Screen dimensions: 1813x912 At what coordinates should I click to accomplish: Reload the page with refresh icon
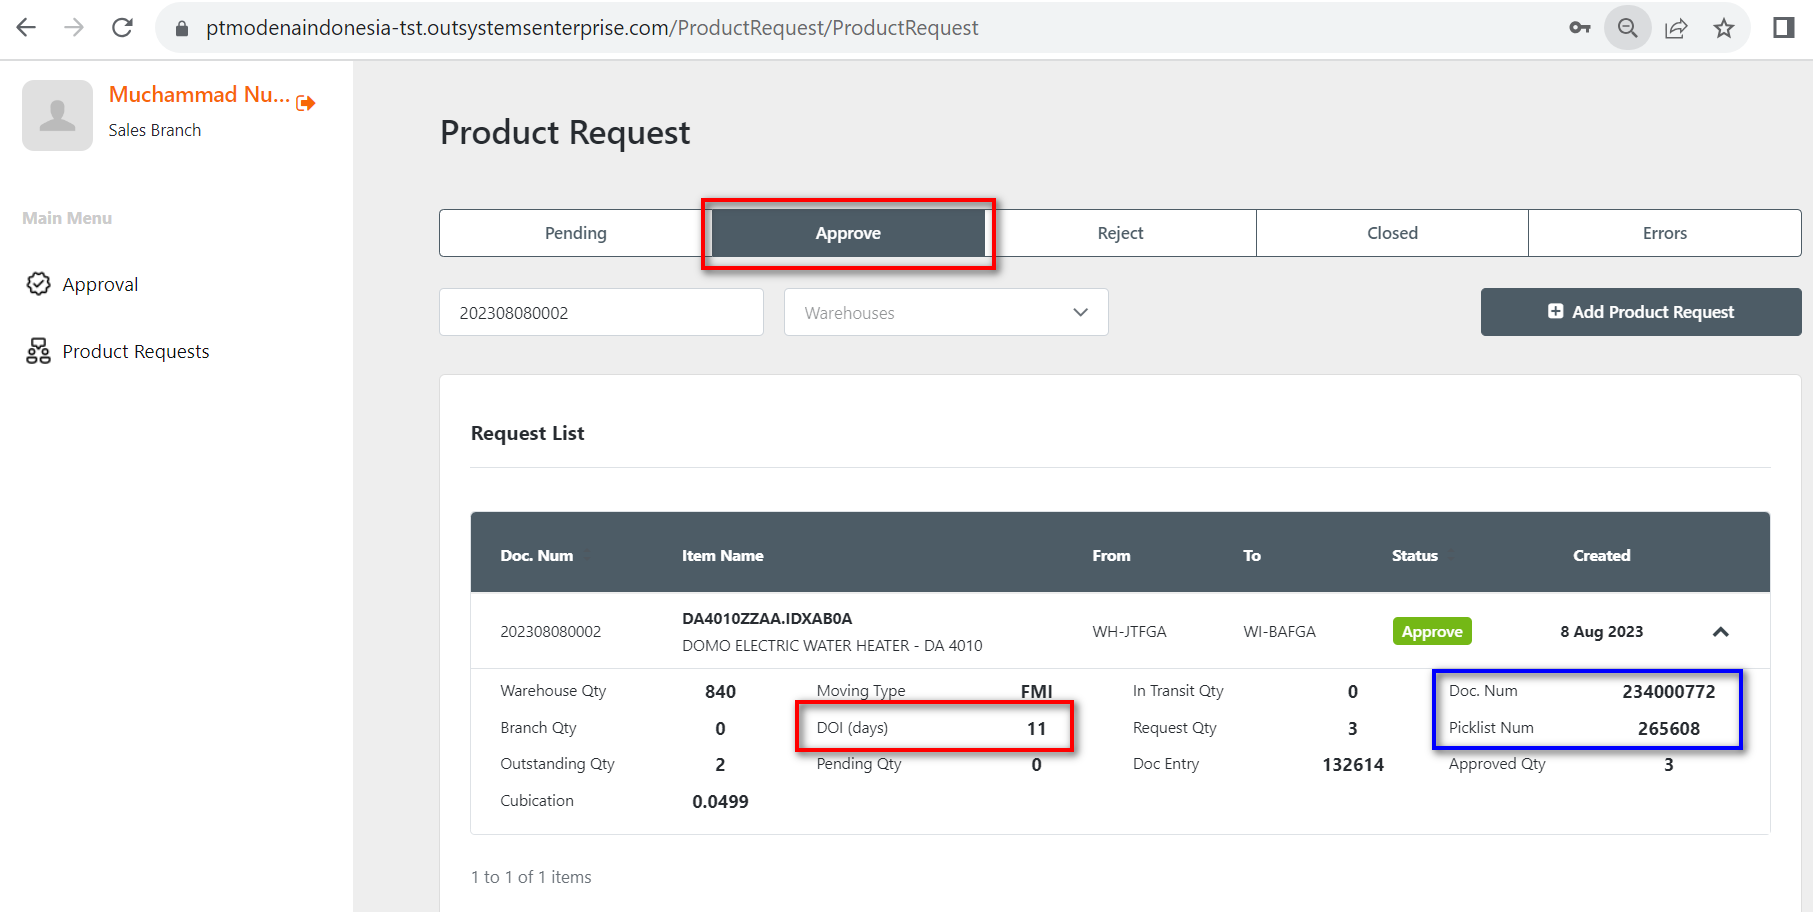click(122, 28)
